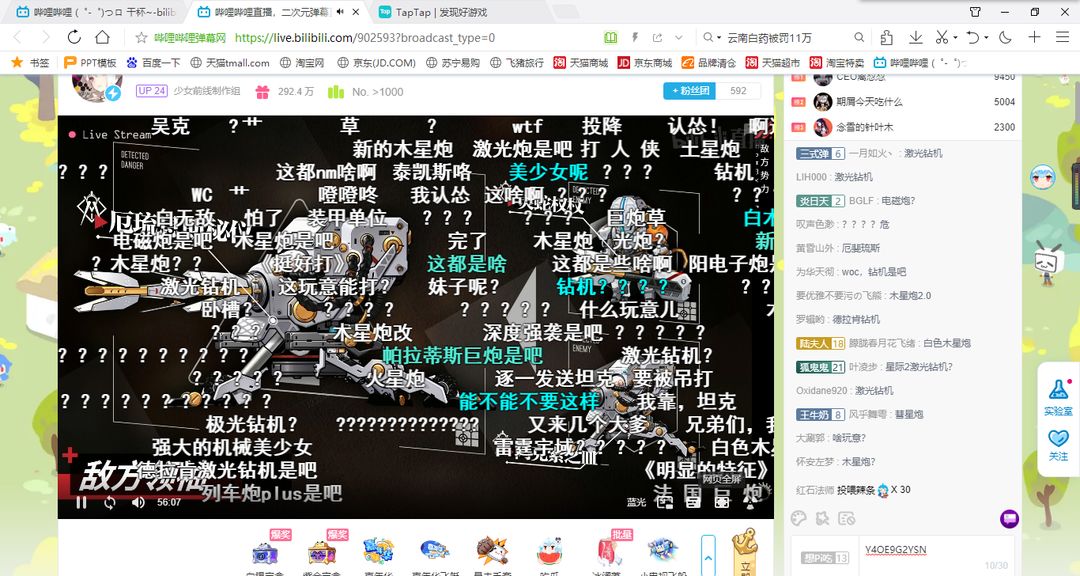The height and width of the screenshot is (576, 1080).
Task: Click the 关注 heart follow button
Action: click(x=1058, y=445)
